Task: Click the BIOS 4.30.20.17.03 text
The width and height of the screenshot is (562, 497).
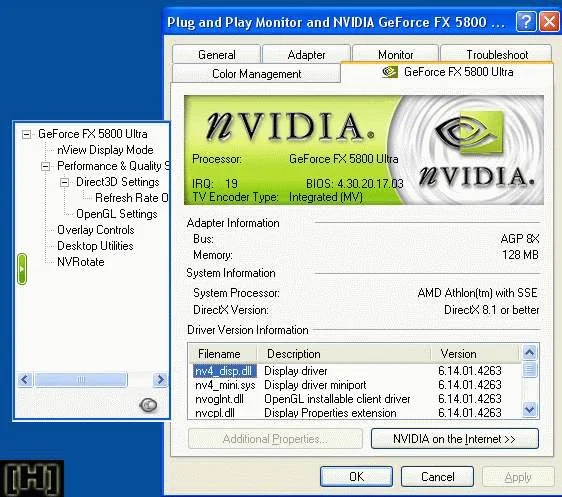Action: pyautogui.click(x=354, y=184)
